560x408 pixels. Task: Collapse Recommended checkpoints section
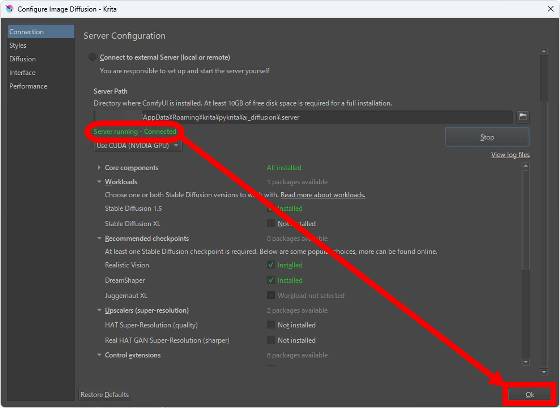tap(99, 238)
